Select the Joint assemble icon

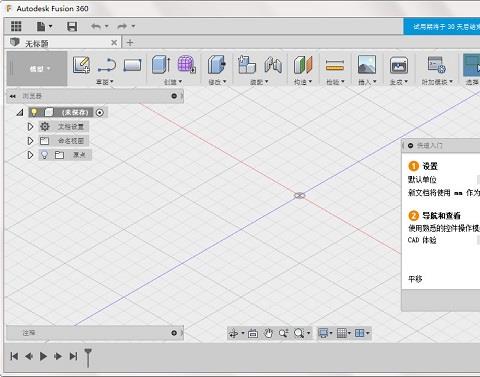(273, 64)
